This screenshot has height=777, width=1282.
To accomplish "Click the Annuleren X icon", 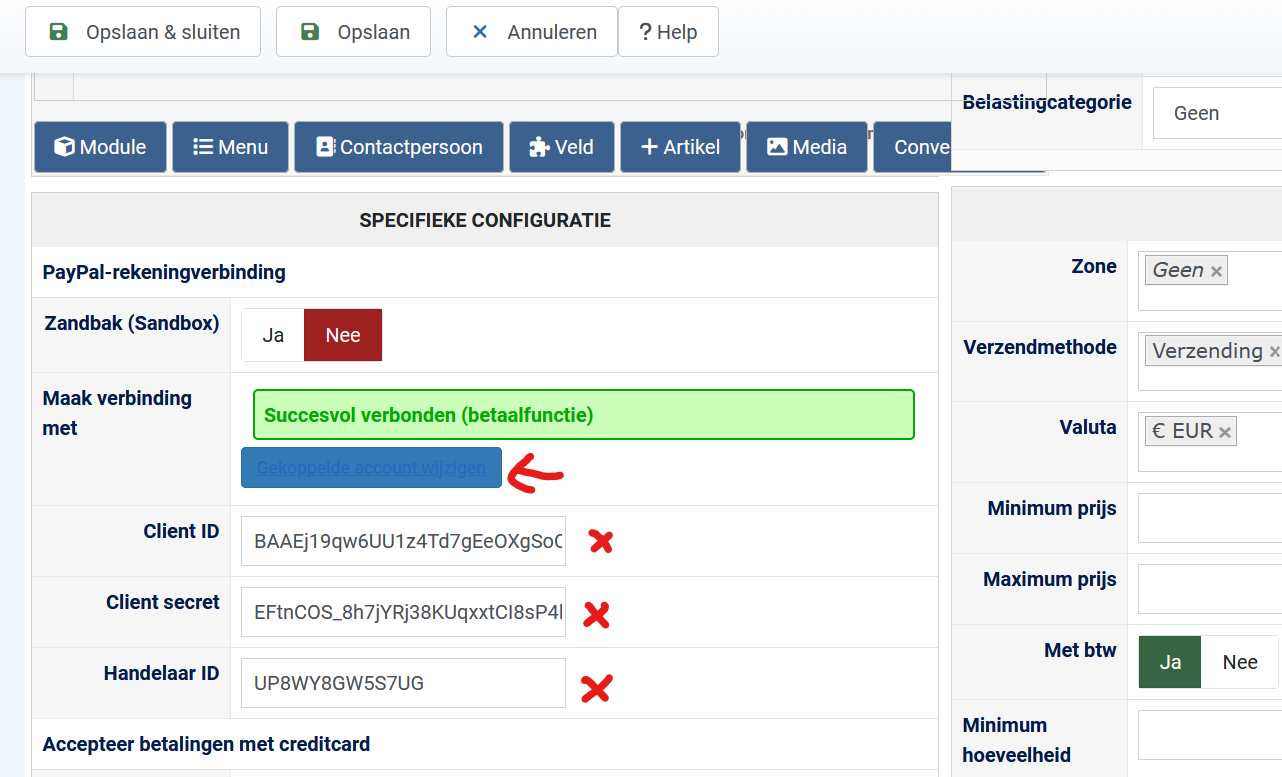I will tap(480, 32).
